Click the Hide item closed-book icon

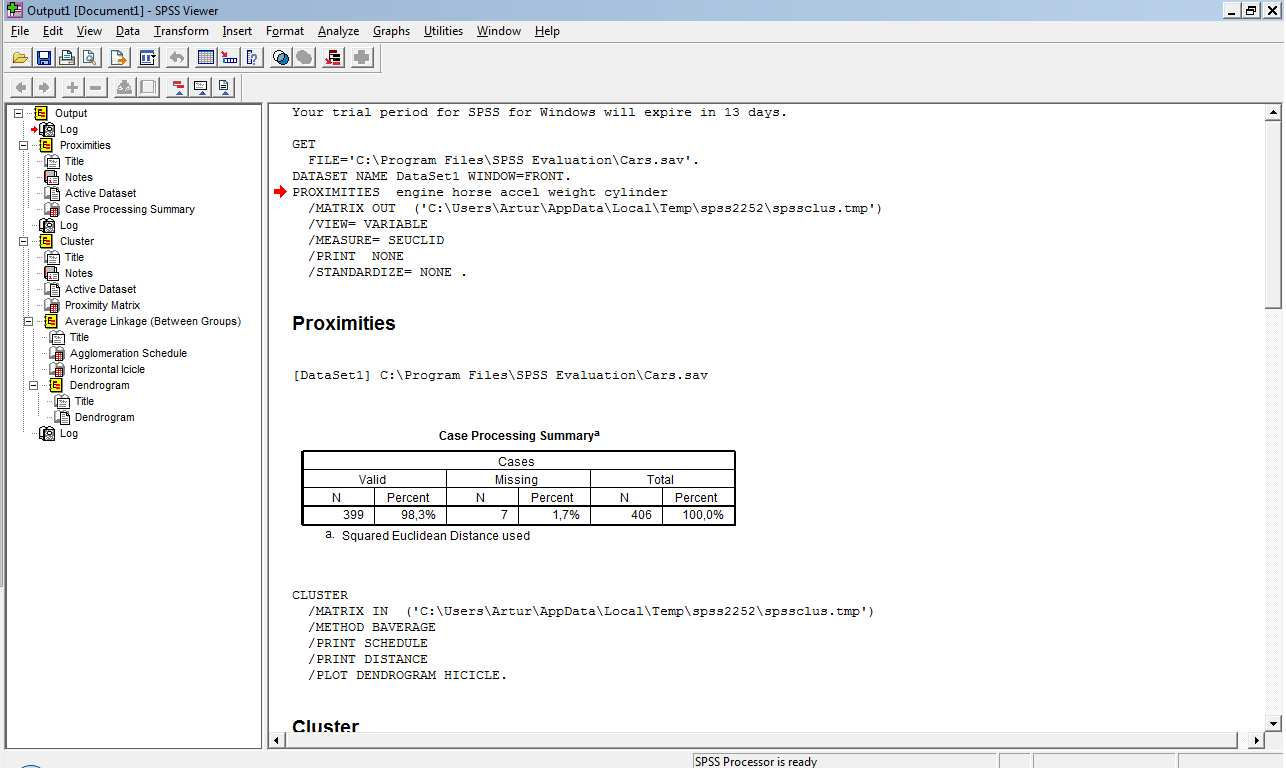pyautogui.click(x=148, y=88)
